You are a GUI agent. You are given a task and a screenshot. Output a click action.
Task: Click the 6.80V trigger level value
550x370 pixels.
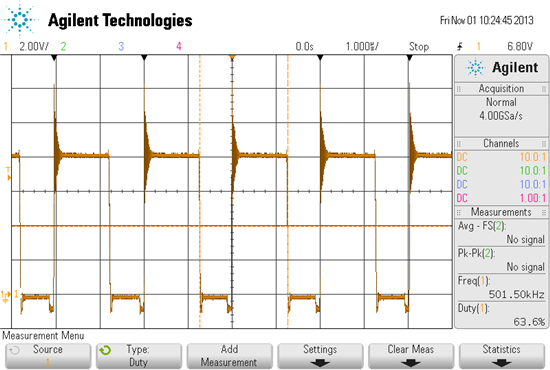pos(519,46)
